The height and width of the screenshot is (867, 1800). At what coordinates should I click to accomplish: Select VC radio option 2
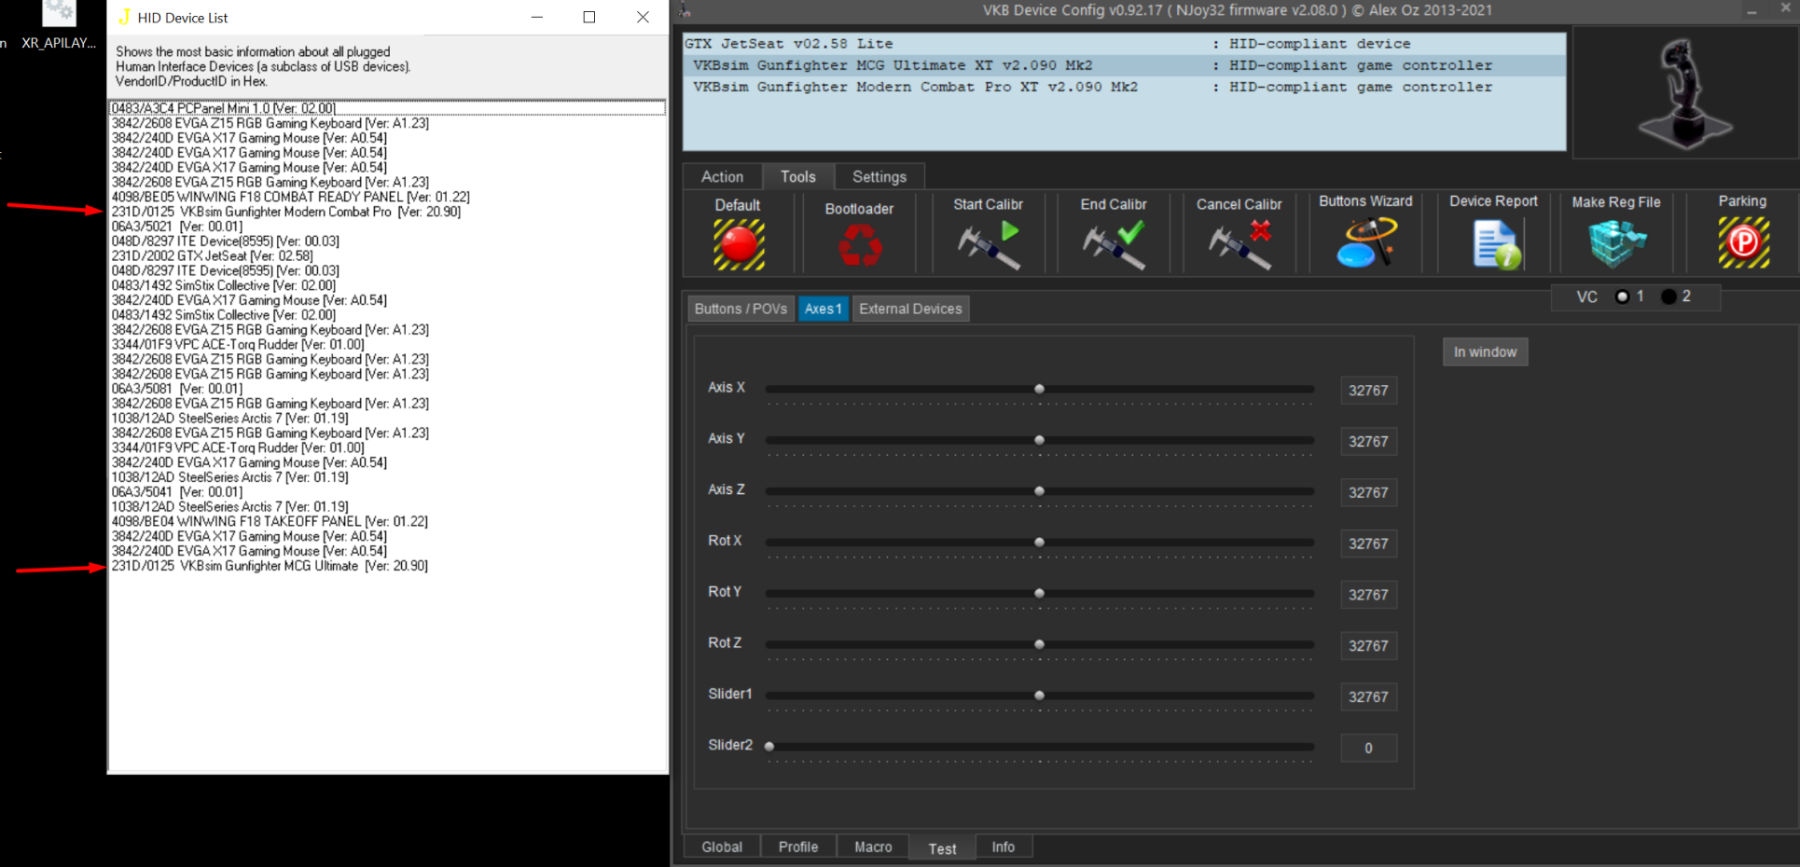[x=1668, y=297]
